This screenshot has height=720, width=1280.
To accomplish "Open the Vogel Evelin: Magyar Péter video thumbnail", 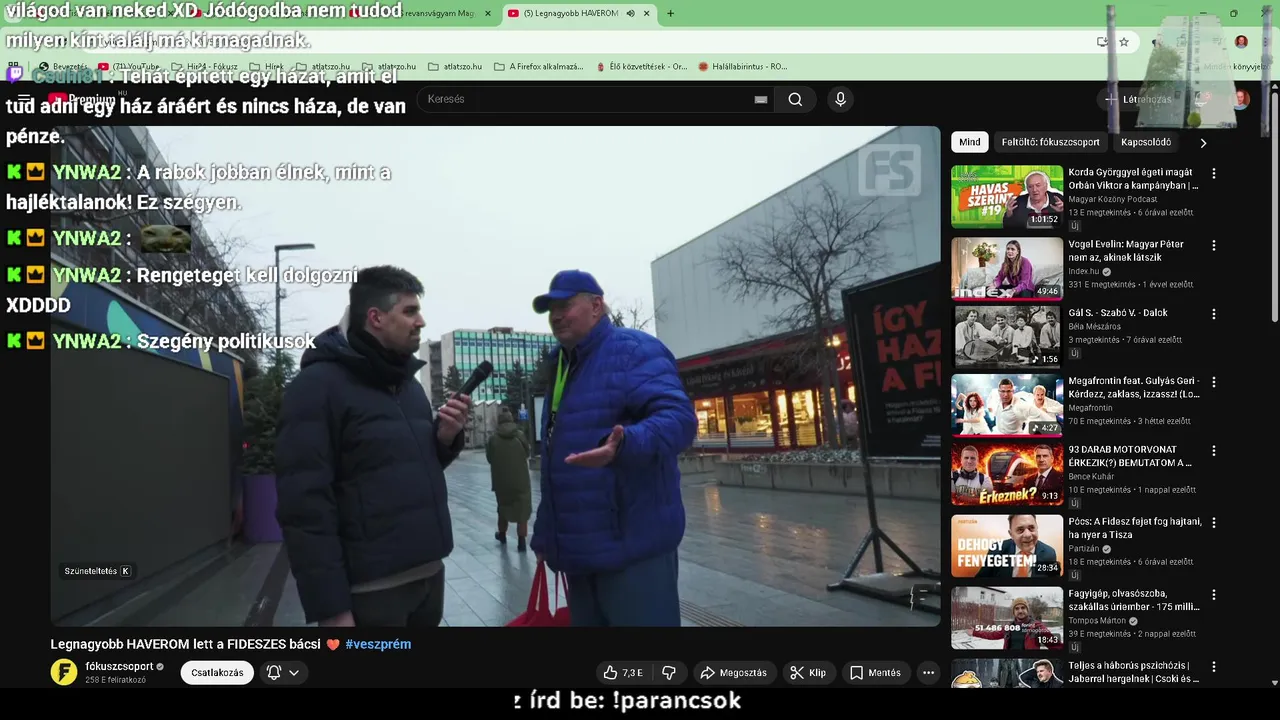I will (1007, 268).
